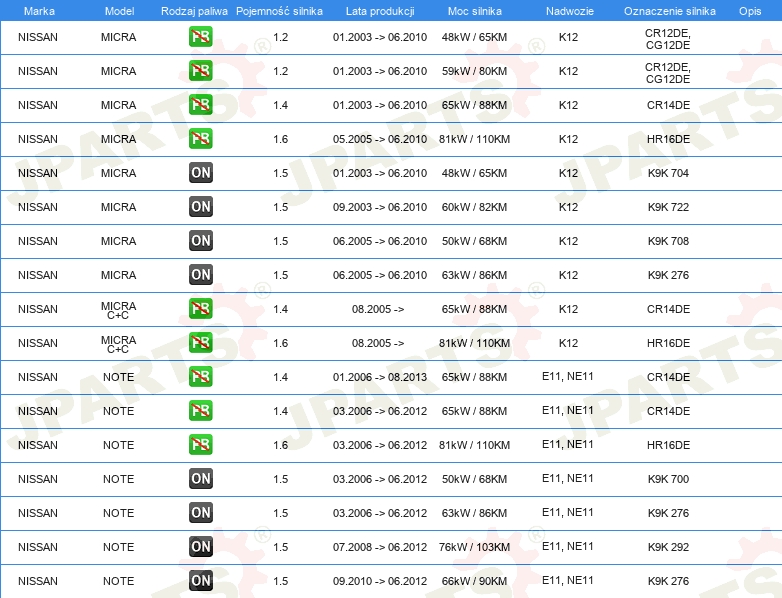Click the petrol icon for Micra 1.4 K12 01.2003

pos(200,105)
